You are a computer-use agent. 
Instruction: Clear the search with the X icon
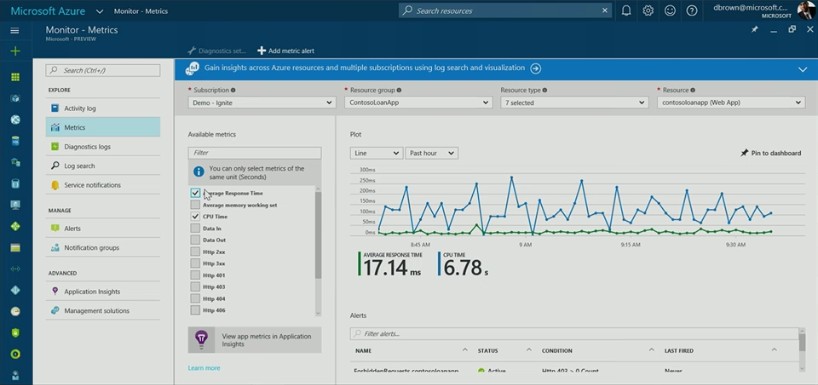point(605,10)
